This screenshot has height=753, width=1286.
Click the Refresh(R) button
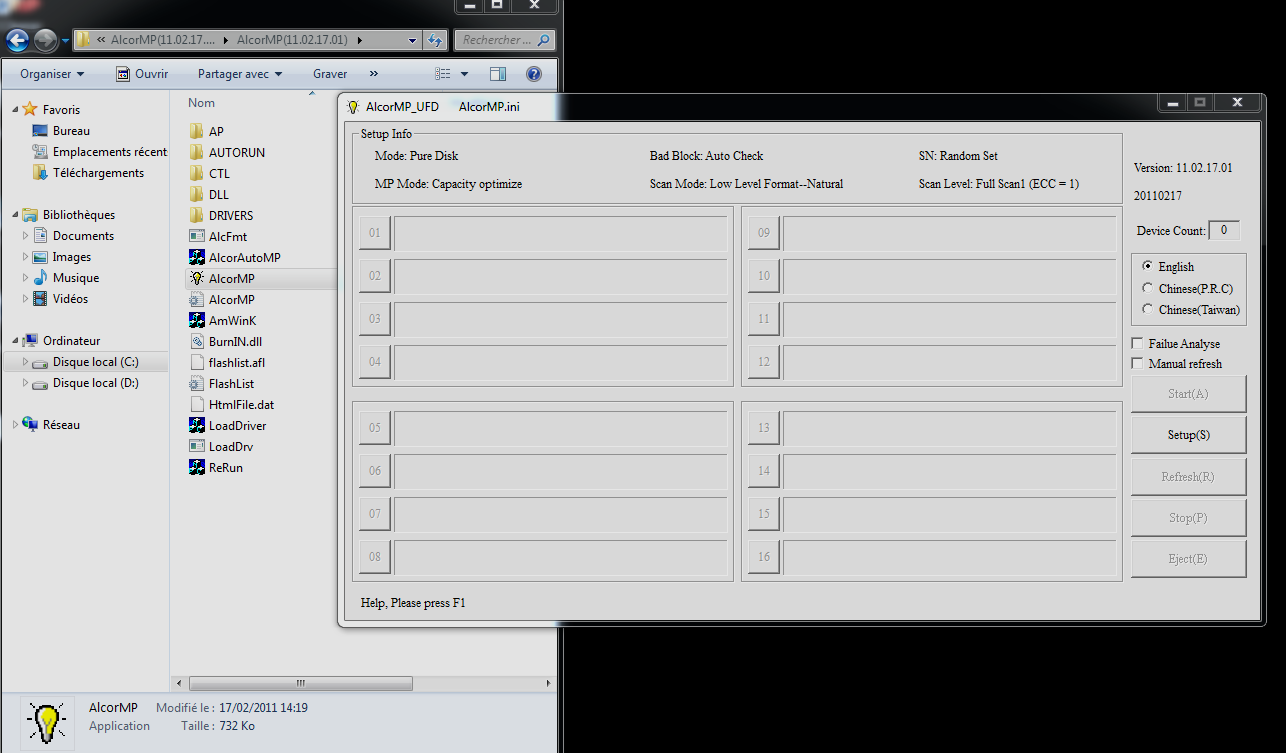pyautogui.click(x=1188, y=477)
